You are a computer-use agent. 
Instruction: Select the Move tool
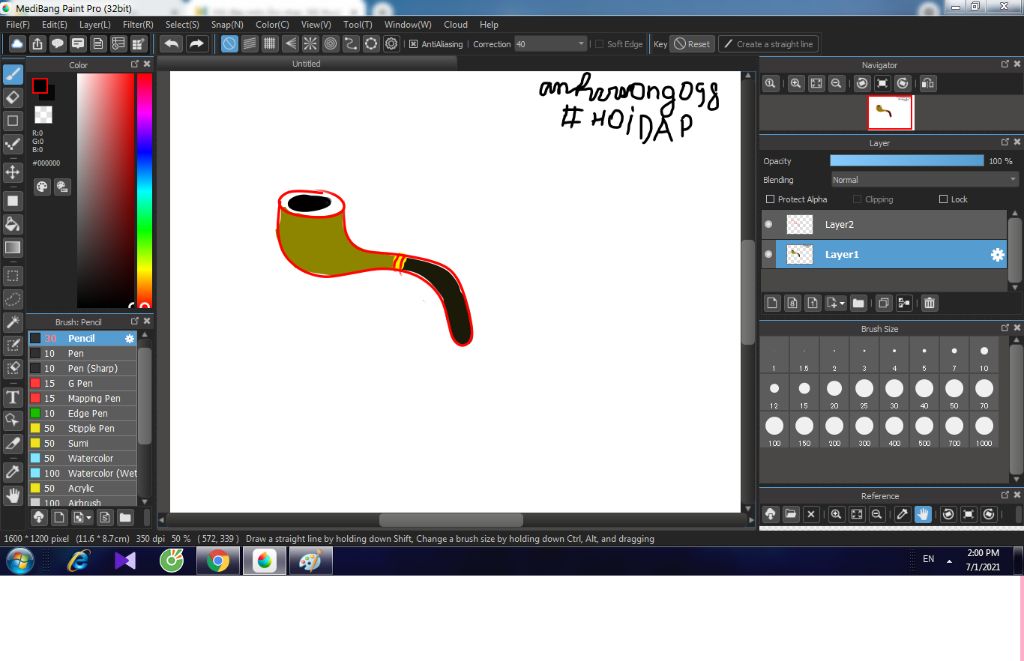pyautogui.click(x=12, y=172)
